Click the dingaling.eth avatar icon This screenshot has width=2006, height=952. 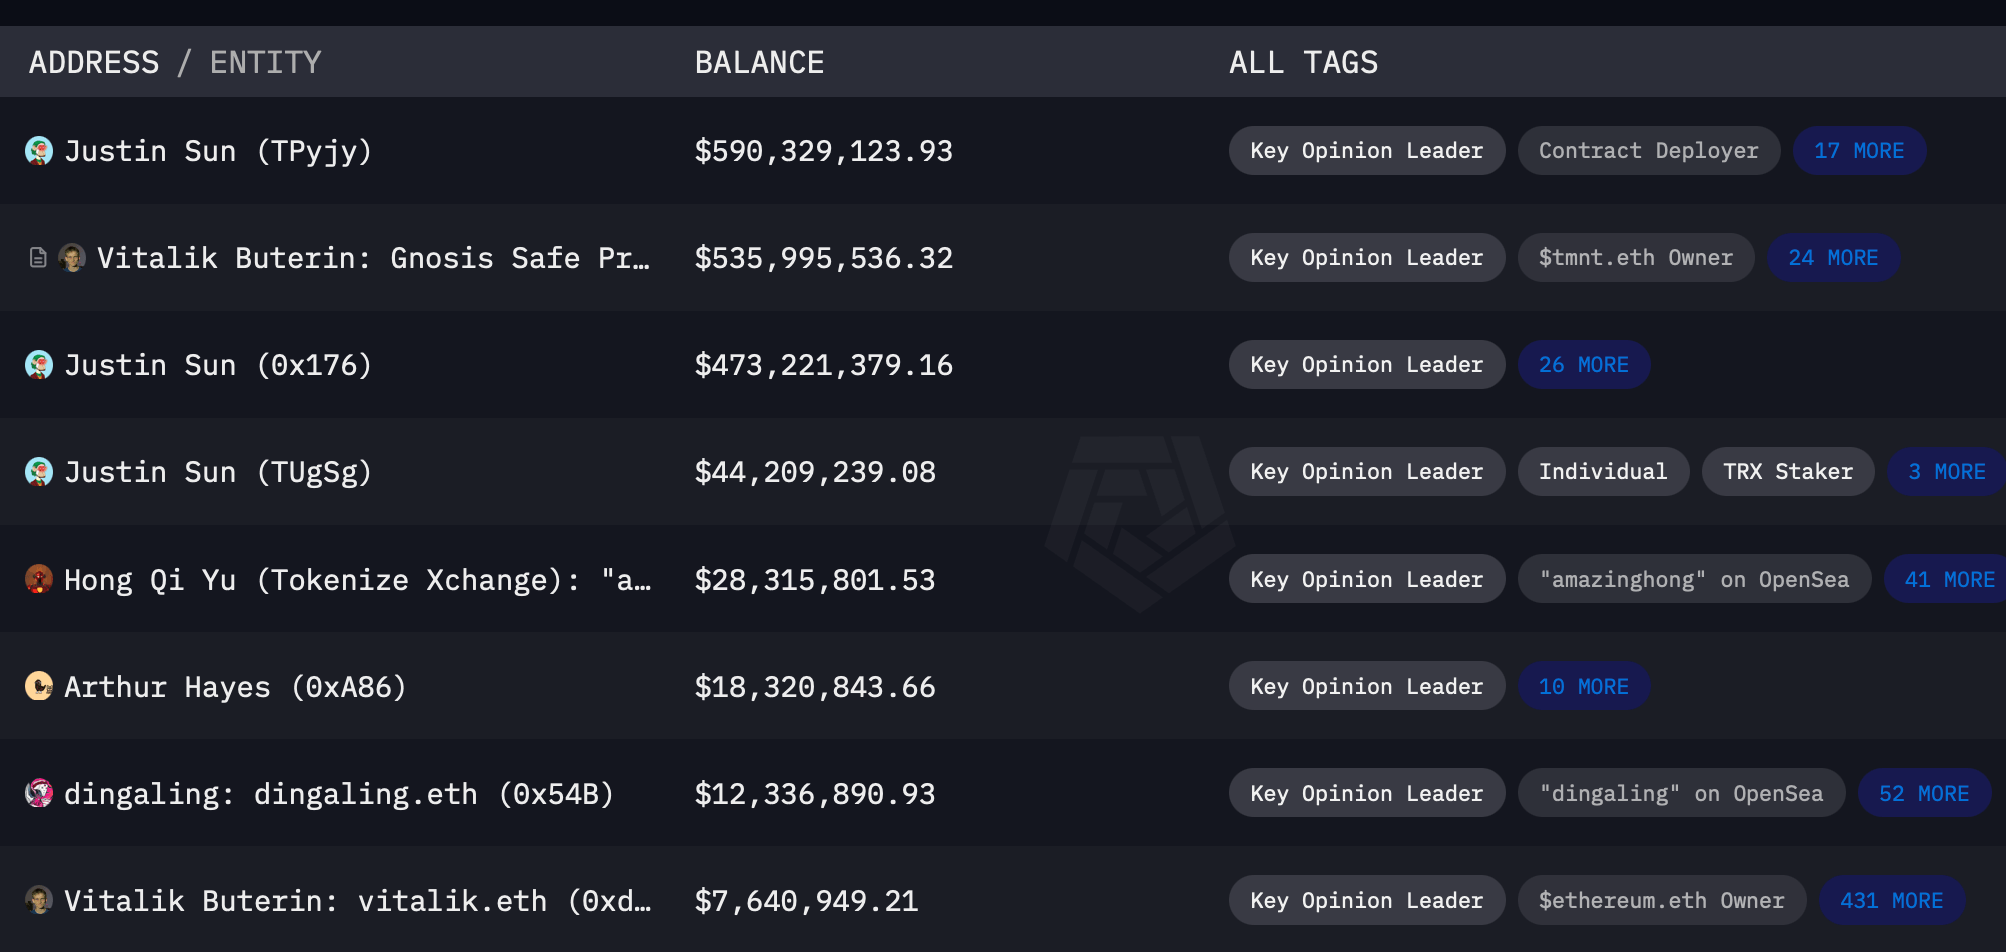coord(38,793)
